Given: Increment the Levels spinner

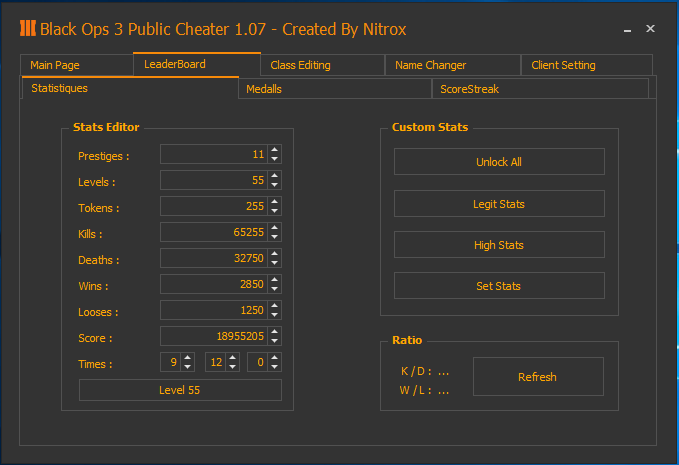Looking at the screenshot, I should tap(275, 176).
